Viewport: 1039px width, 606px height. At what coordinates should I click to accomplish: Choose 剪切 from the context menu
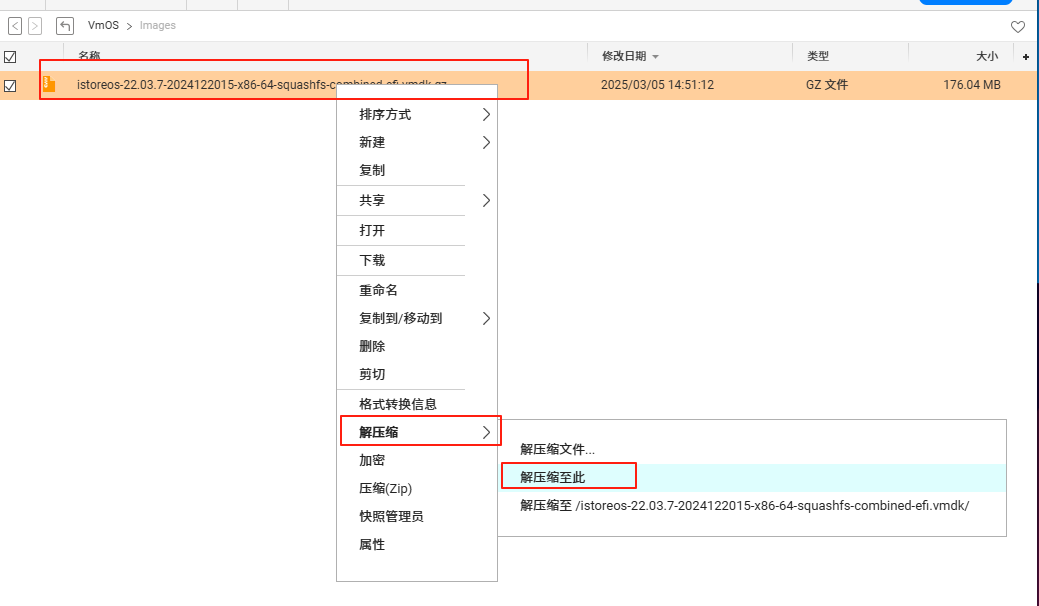click(417, 374)
